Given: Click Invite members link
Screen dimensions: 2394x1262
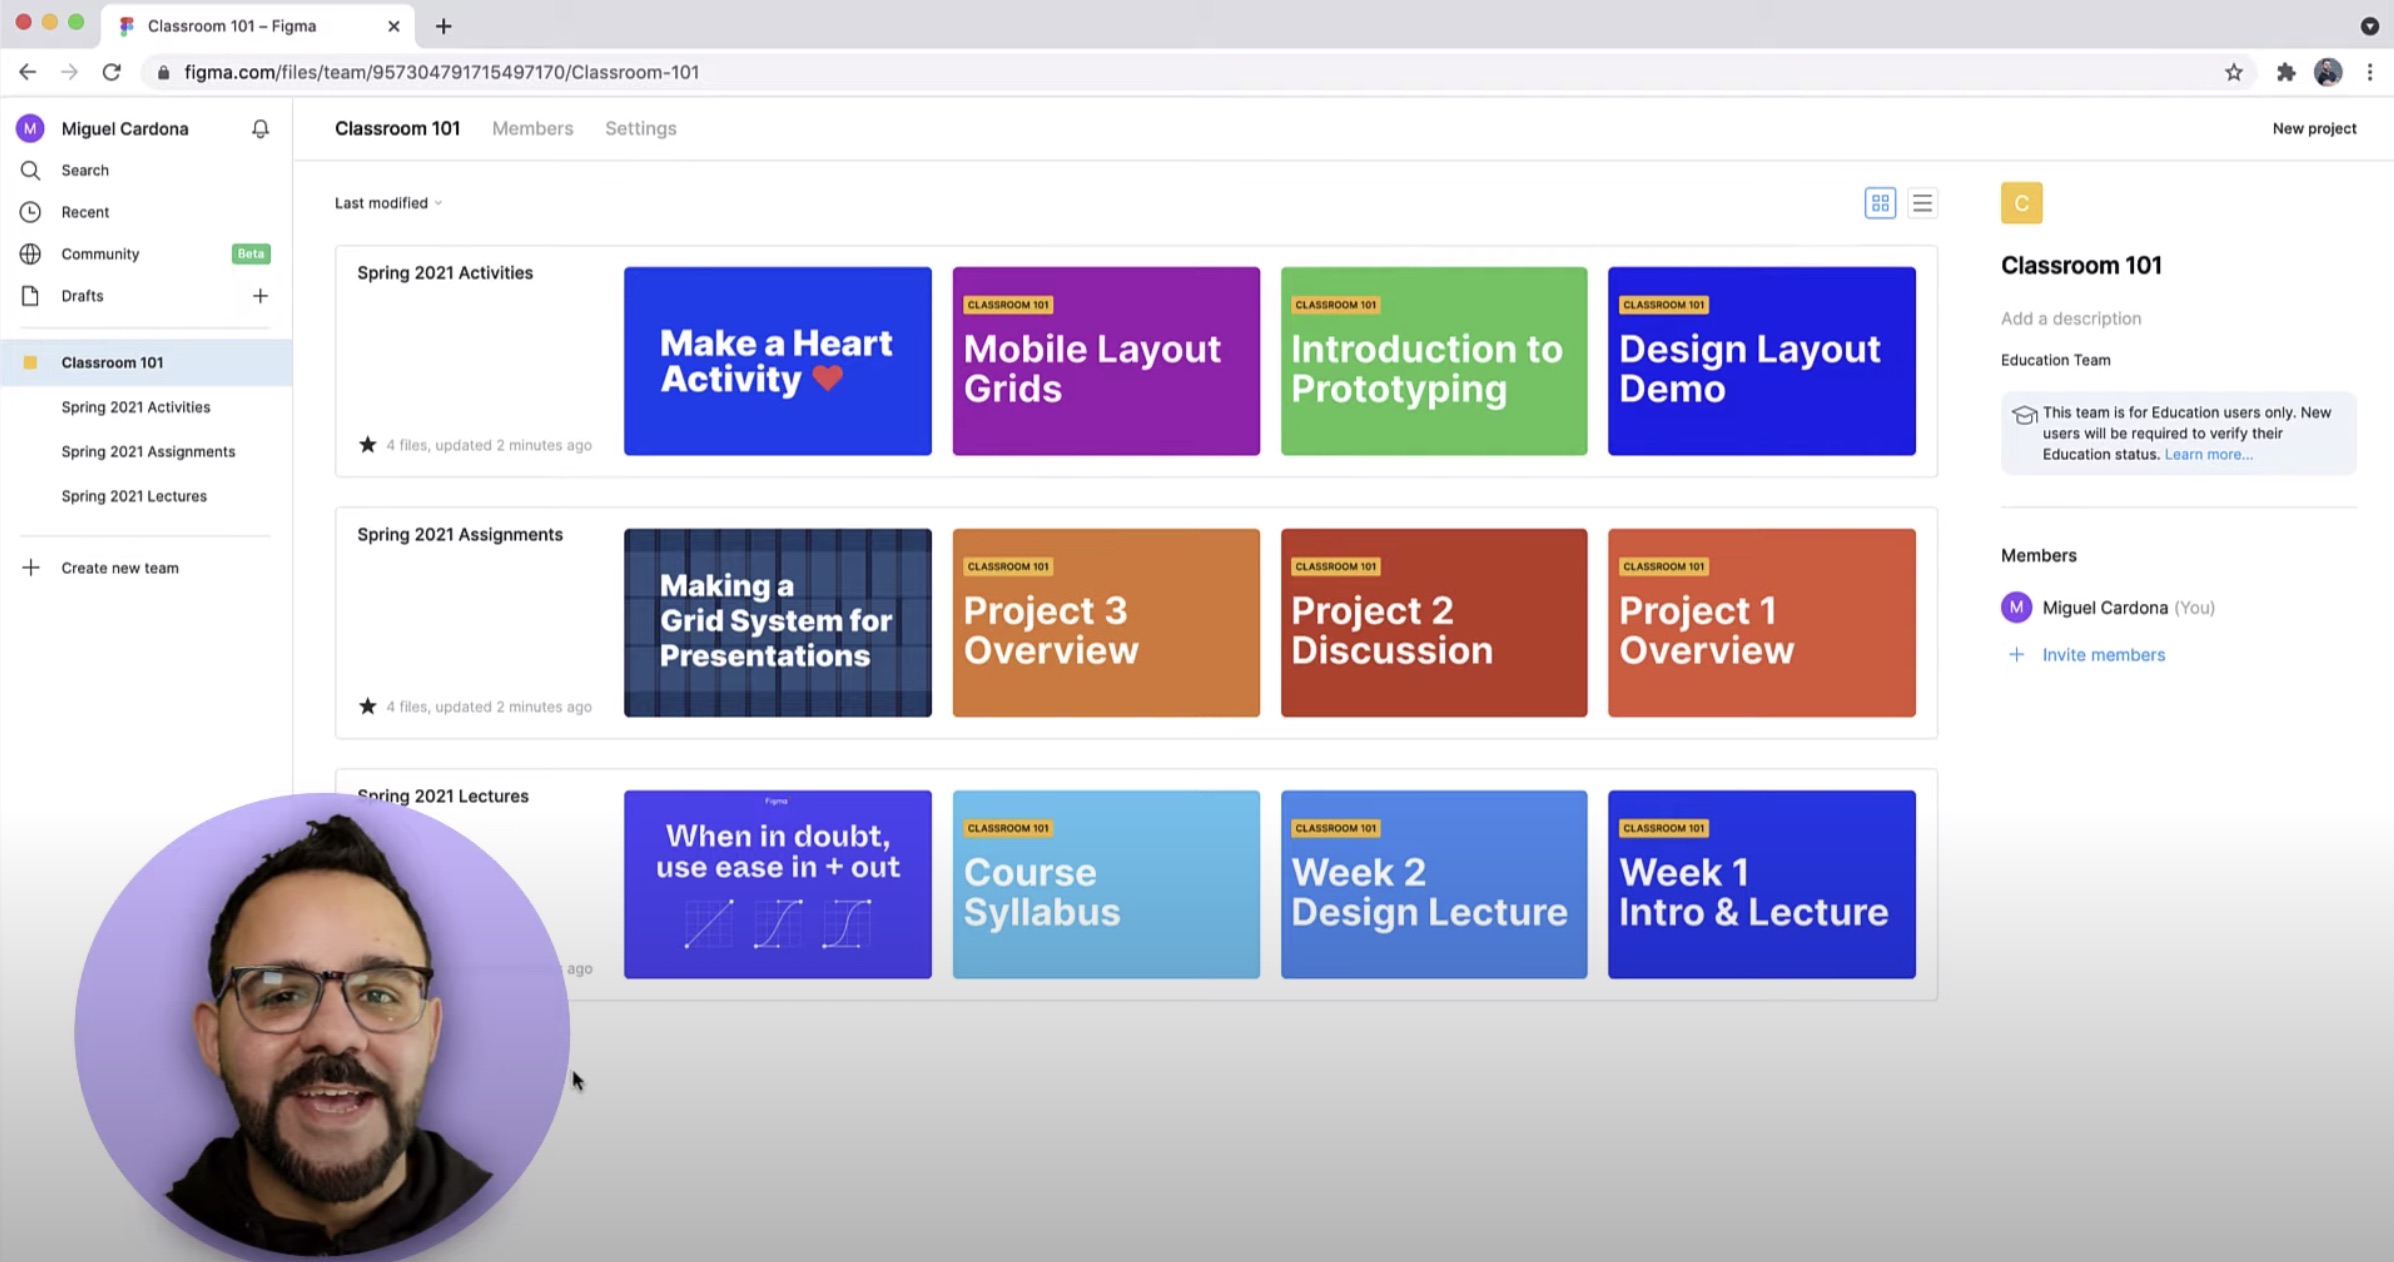Looking at the screenshot, I should tap(2103, 655).
